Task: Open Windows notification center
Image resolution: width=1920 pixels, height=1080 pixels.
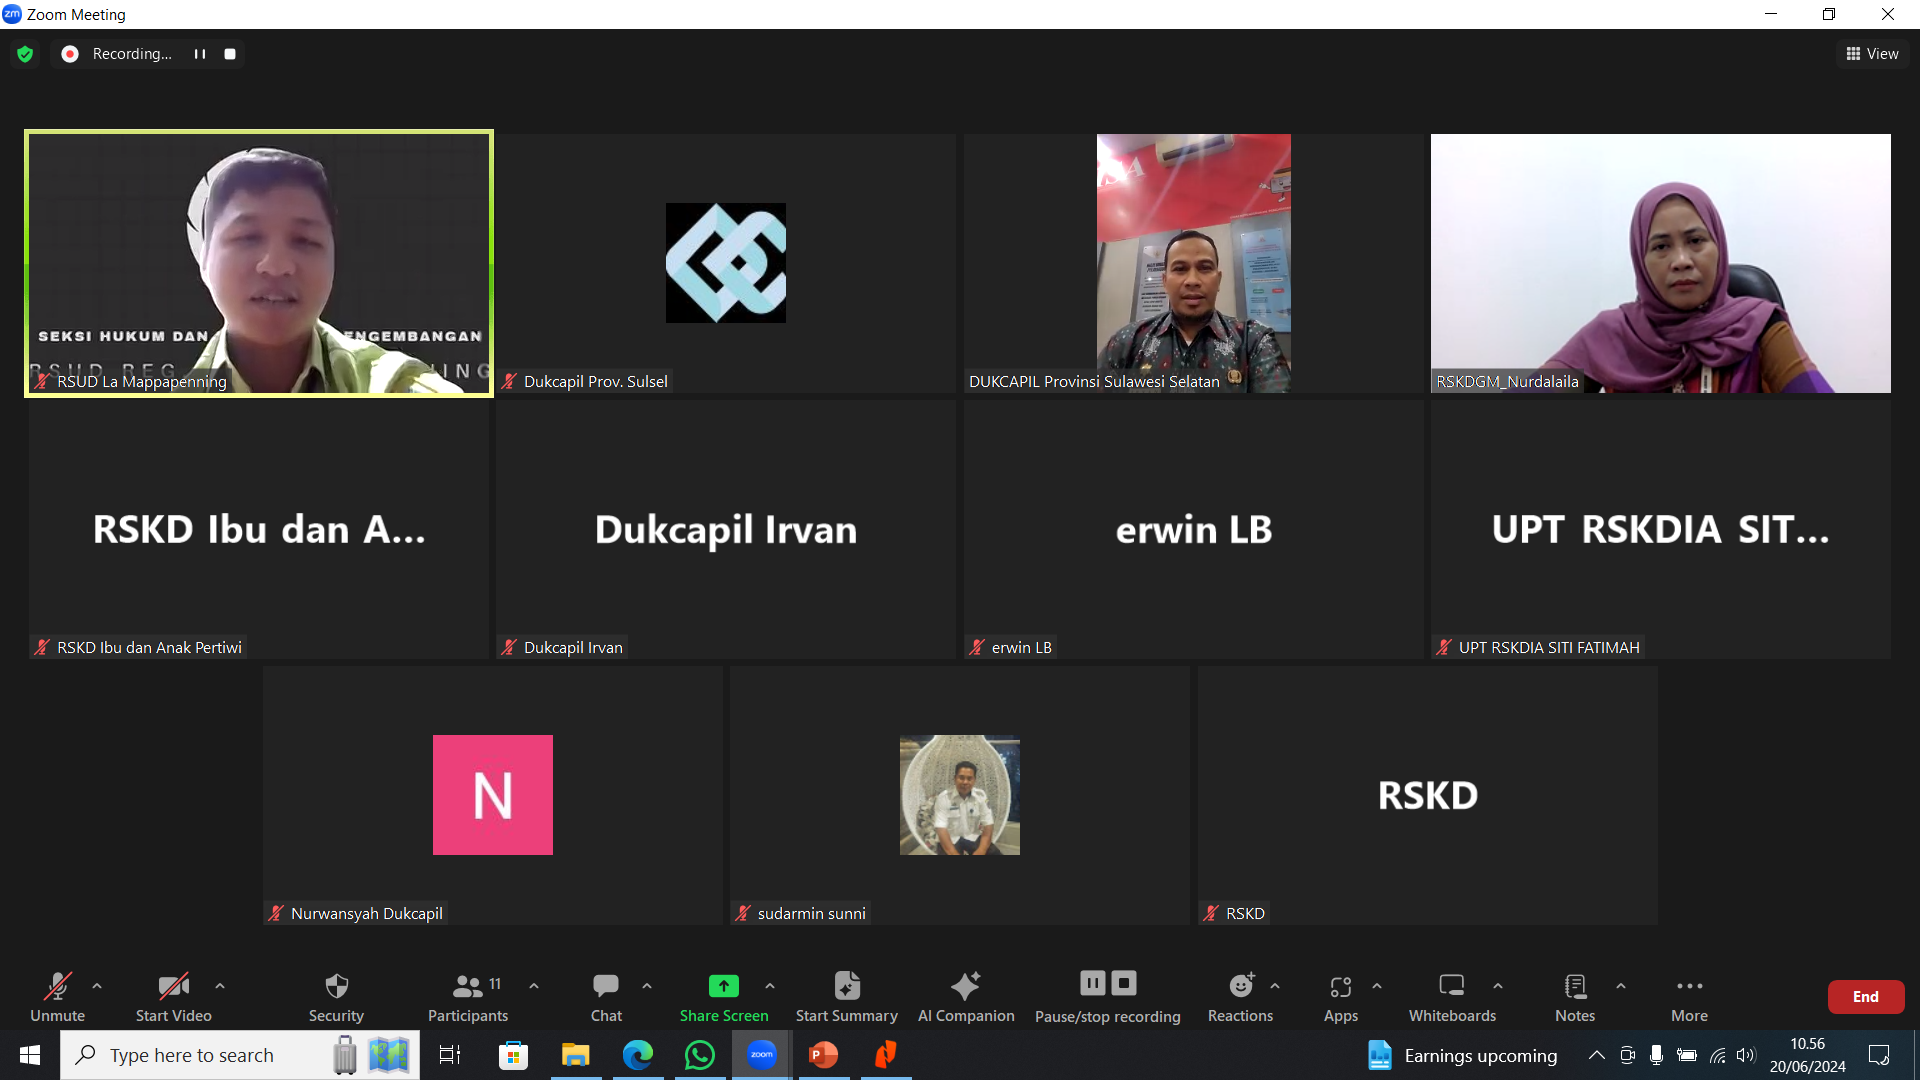Action: [x=1879, y=1055]
